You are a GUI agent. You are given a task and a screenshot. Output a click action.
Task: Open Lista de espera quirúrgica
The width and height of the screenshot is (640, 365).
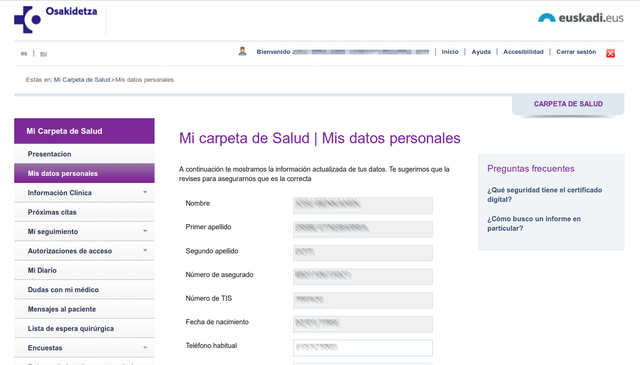pyautogui.click(x=84, y=328)
